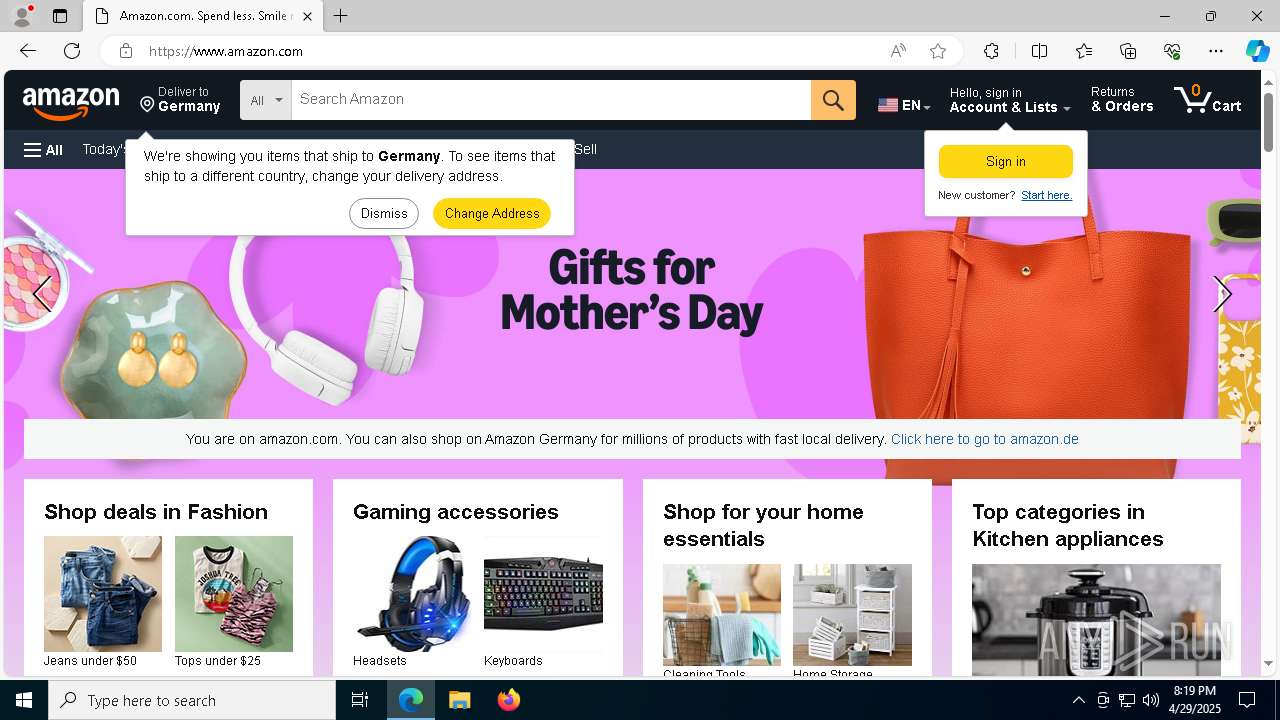The width and height of the screenshot is (1280, 720).
Task: Open Returns & Orders
Action: tap(1122, 100)
